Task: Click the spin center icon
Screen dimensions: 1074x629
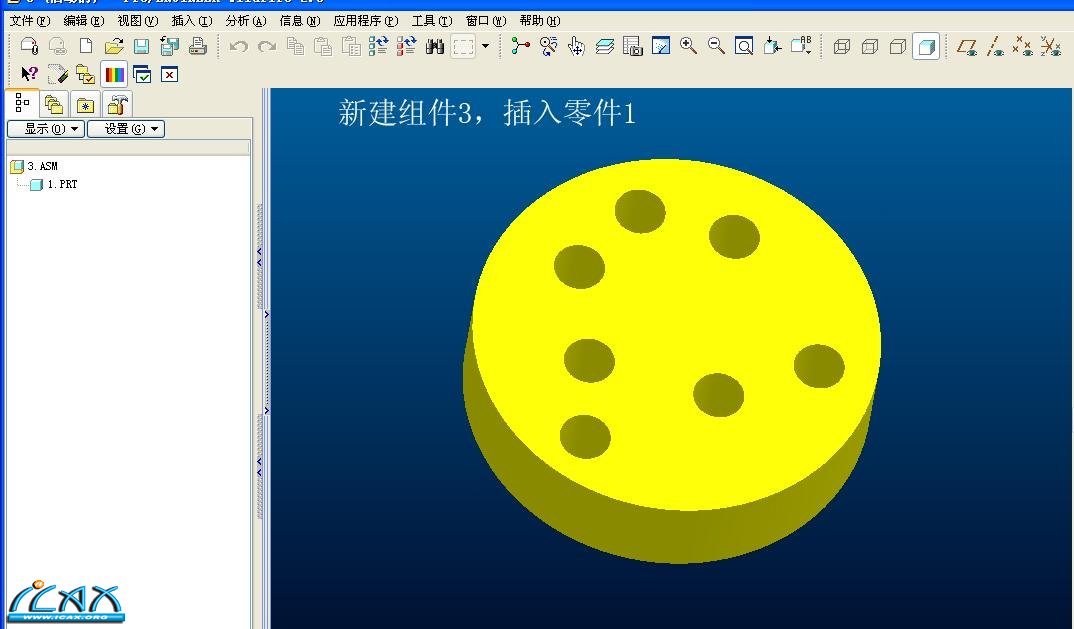Action: [x=521, y=46]
